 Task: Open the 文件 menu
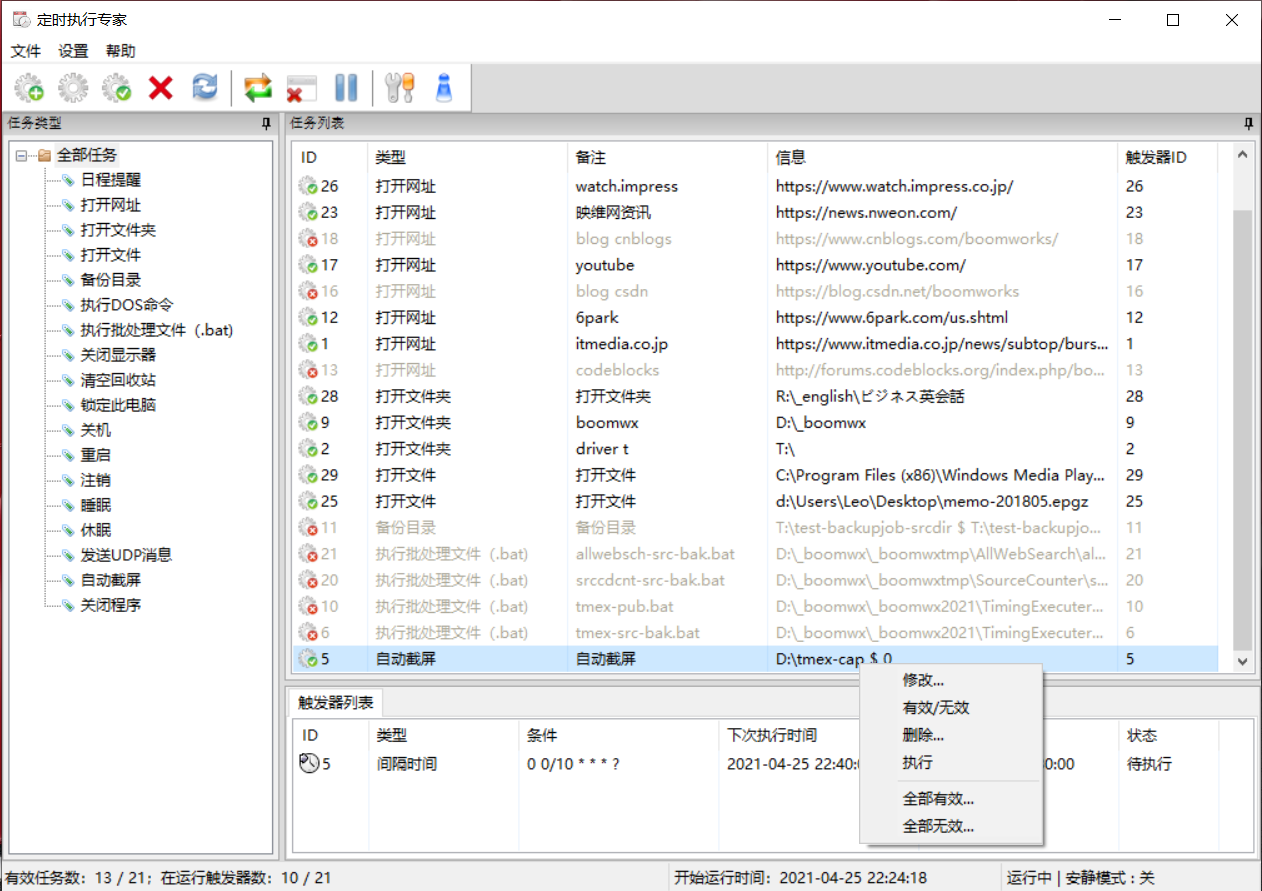coord(26,51)
